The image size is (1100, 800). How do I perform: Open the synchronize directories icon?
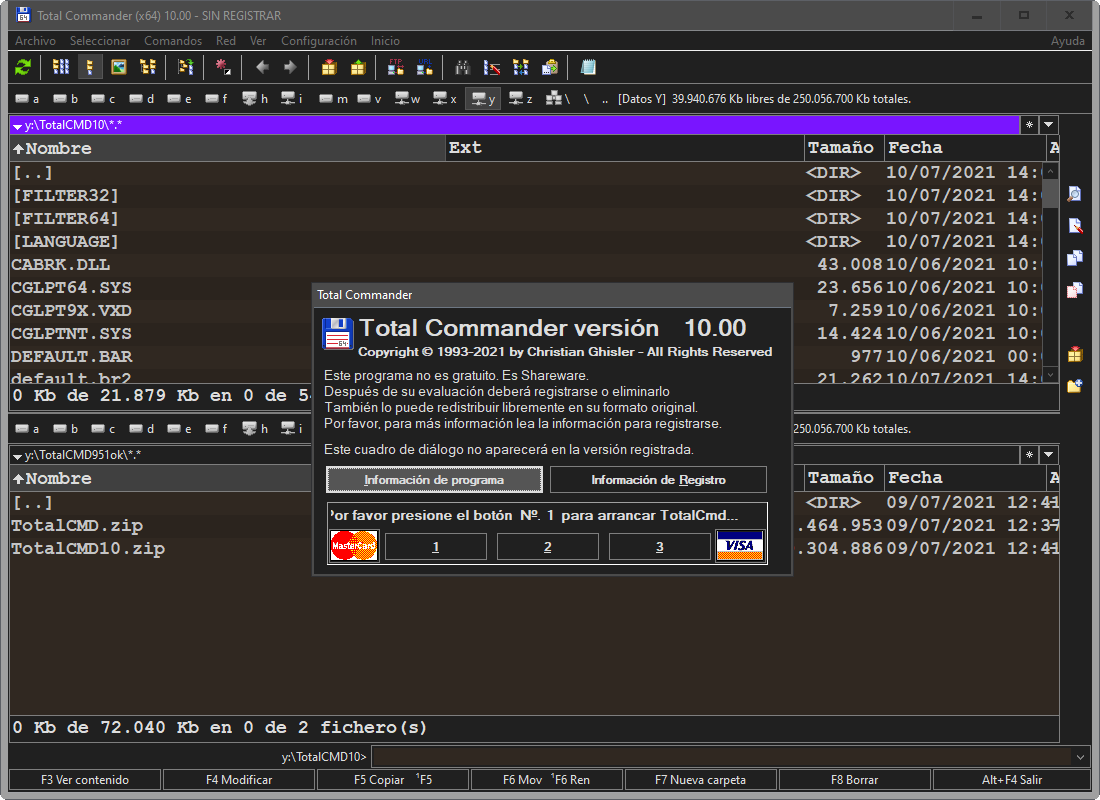[521, 67]
